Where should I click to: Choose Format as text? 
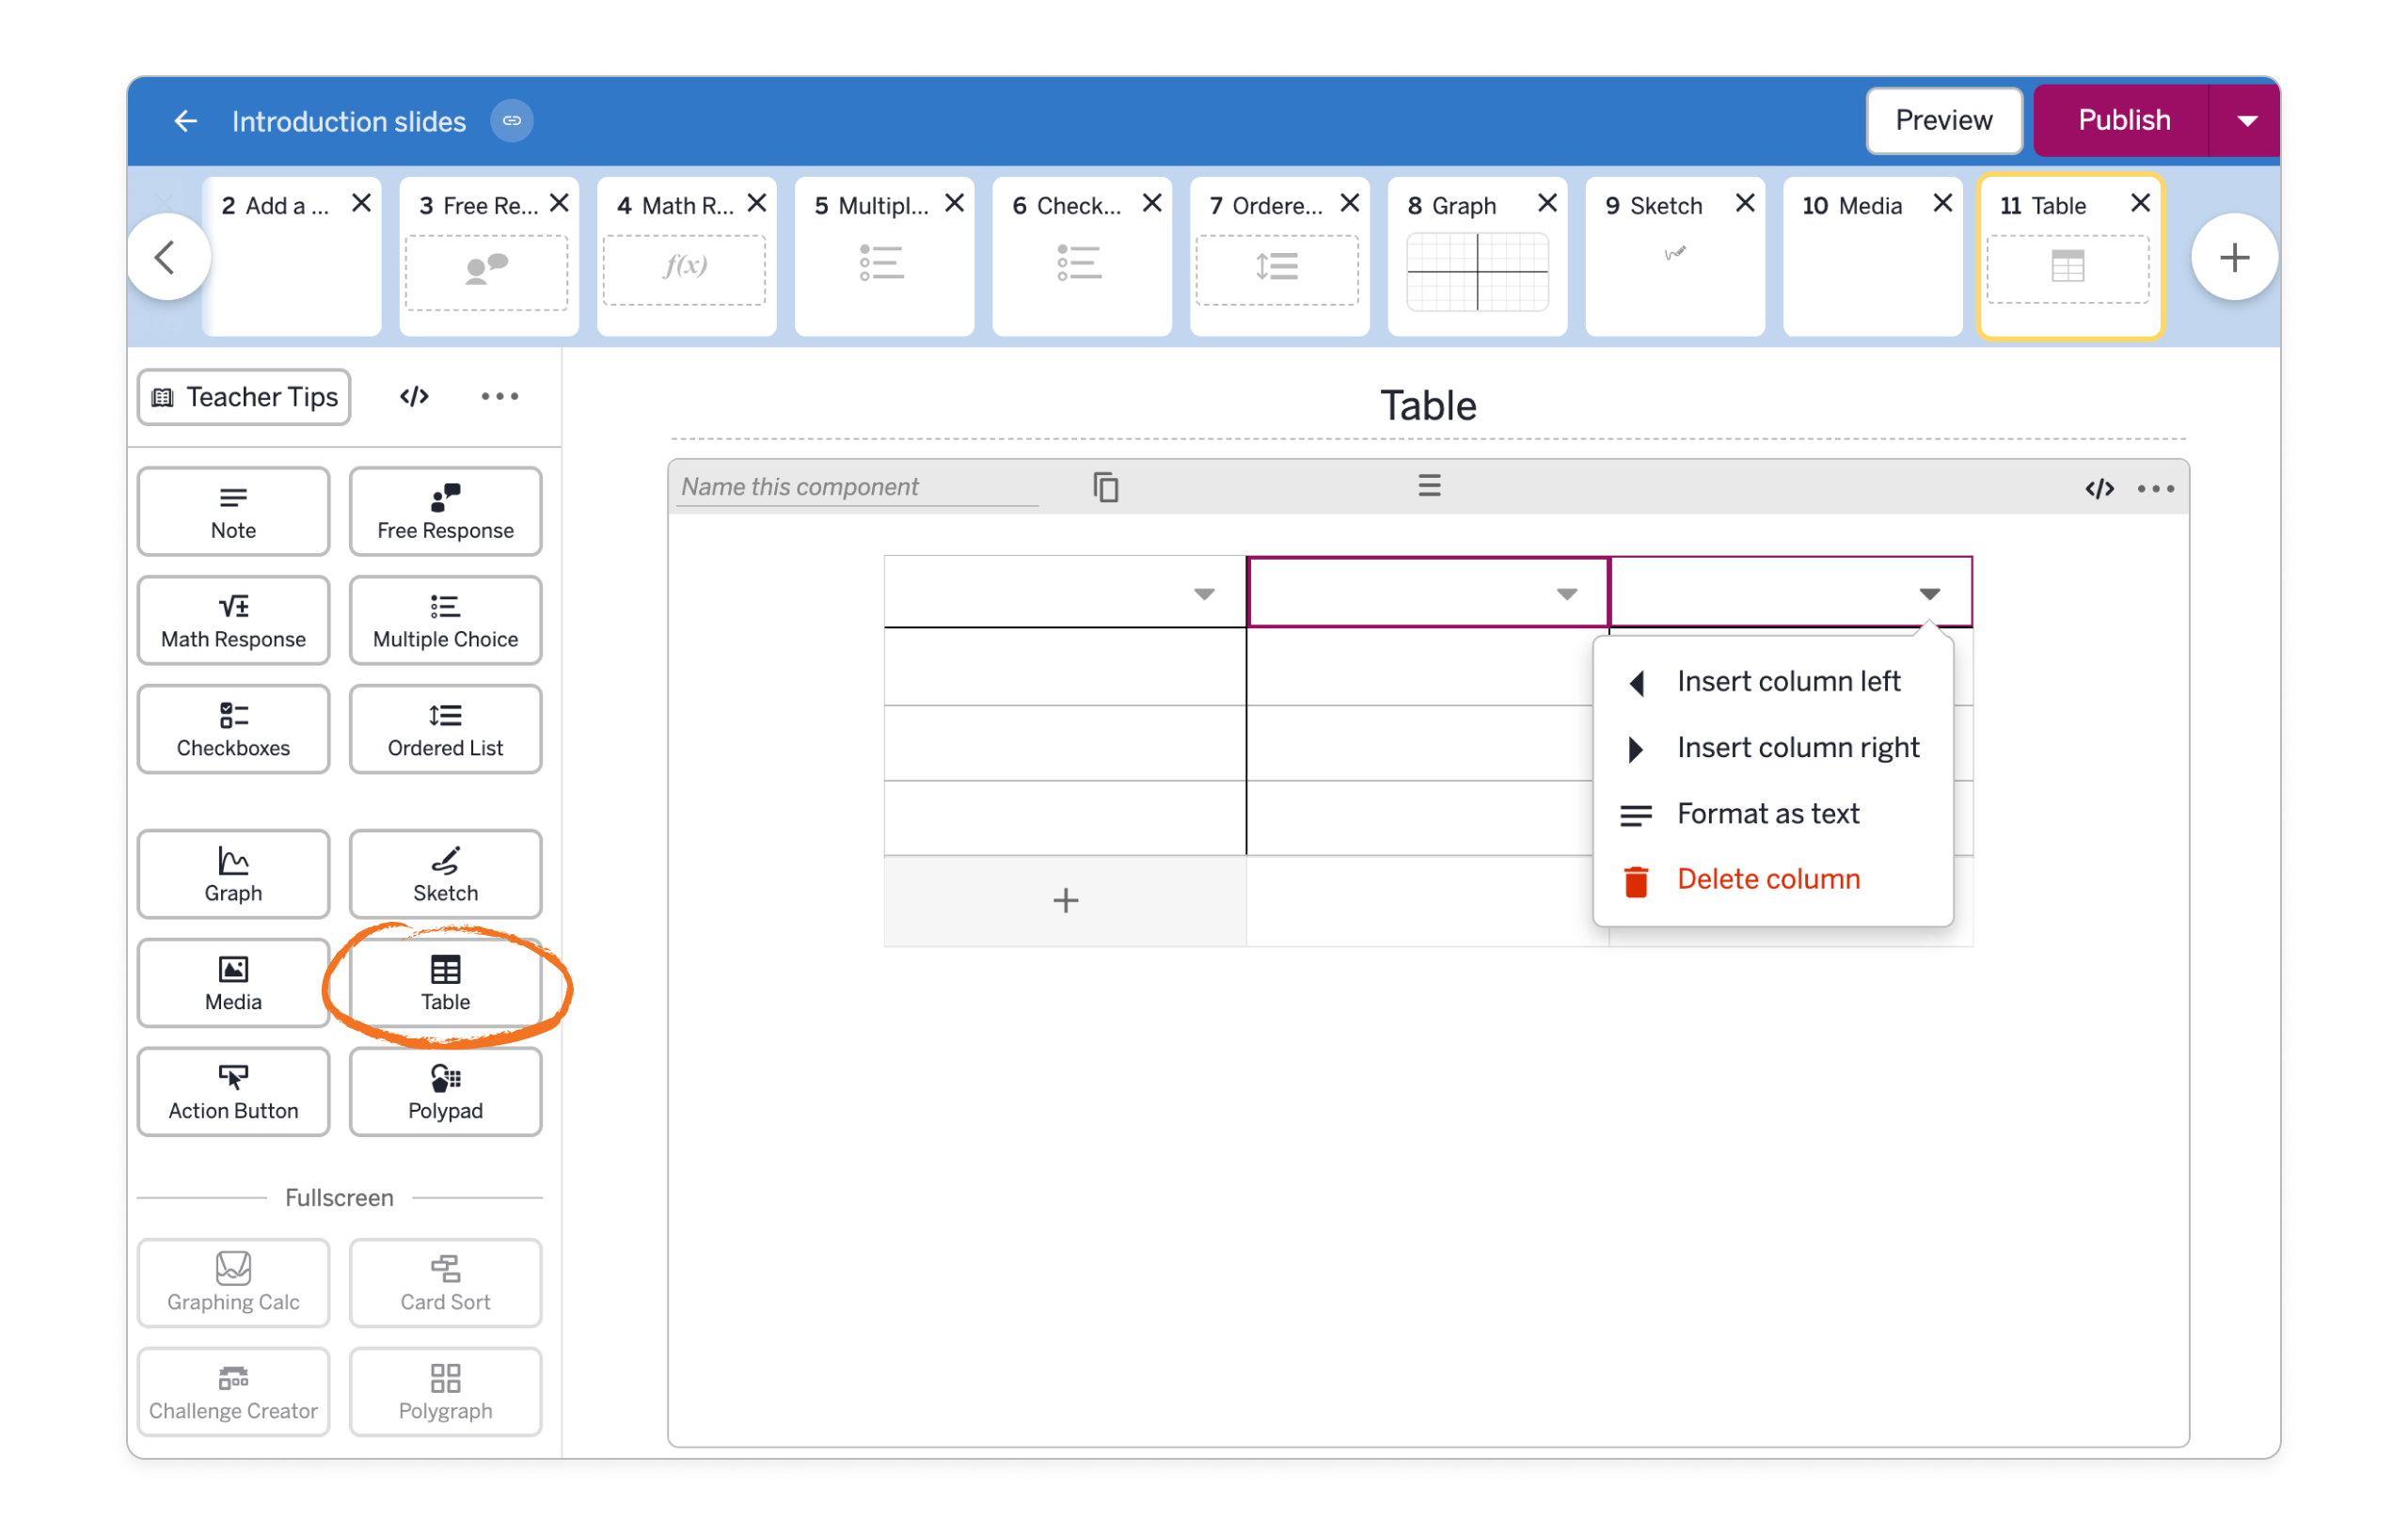[1772, 814]
